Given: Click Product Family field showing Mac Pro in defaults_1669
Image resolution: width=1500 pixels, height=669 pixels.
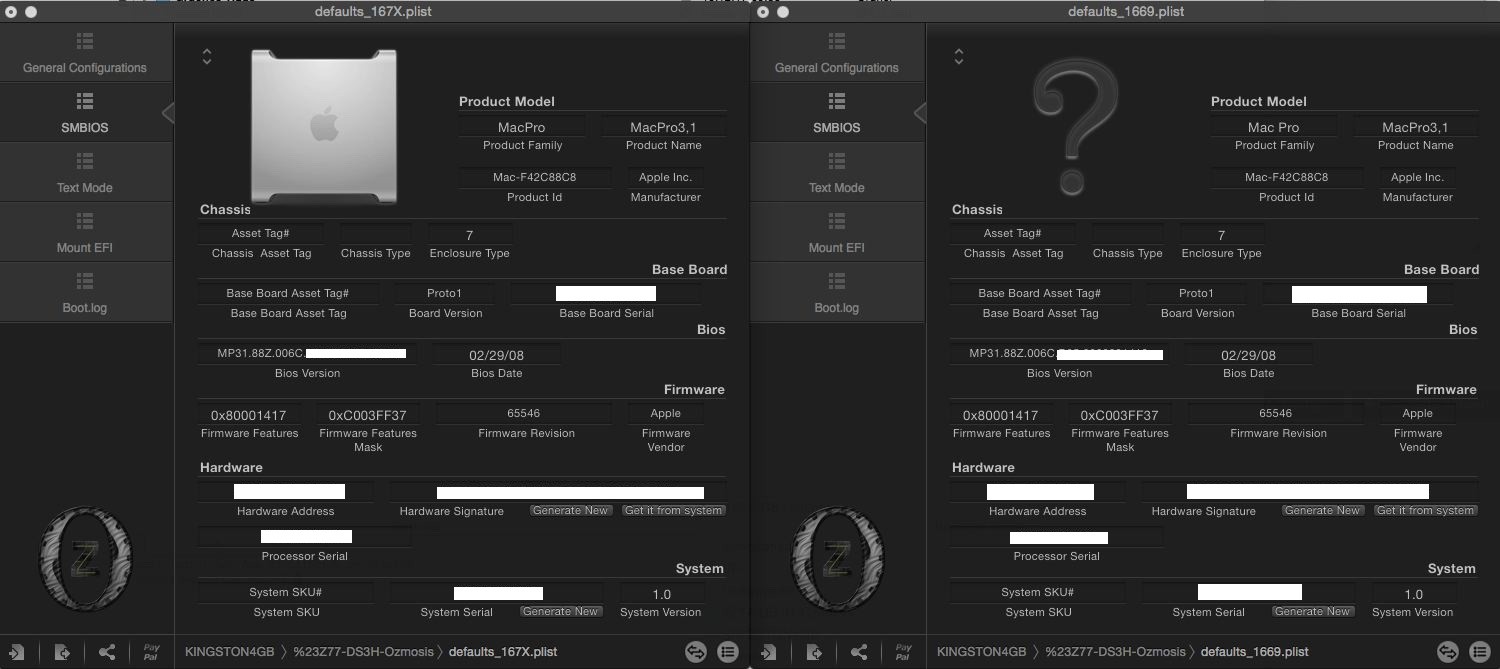Looking at the screenshot, I should (1274, 127).
